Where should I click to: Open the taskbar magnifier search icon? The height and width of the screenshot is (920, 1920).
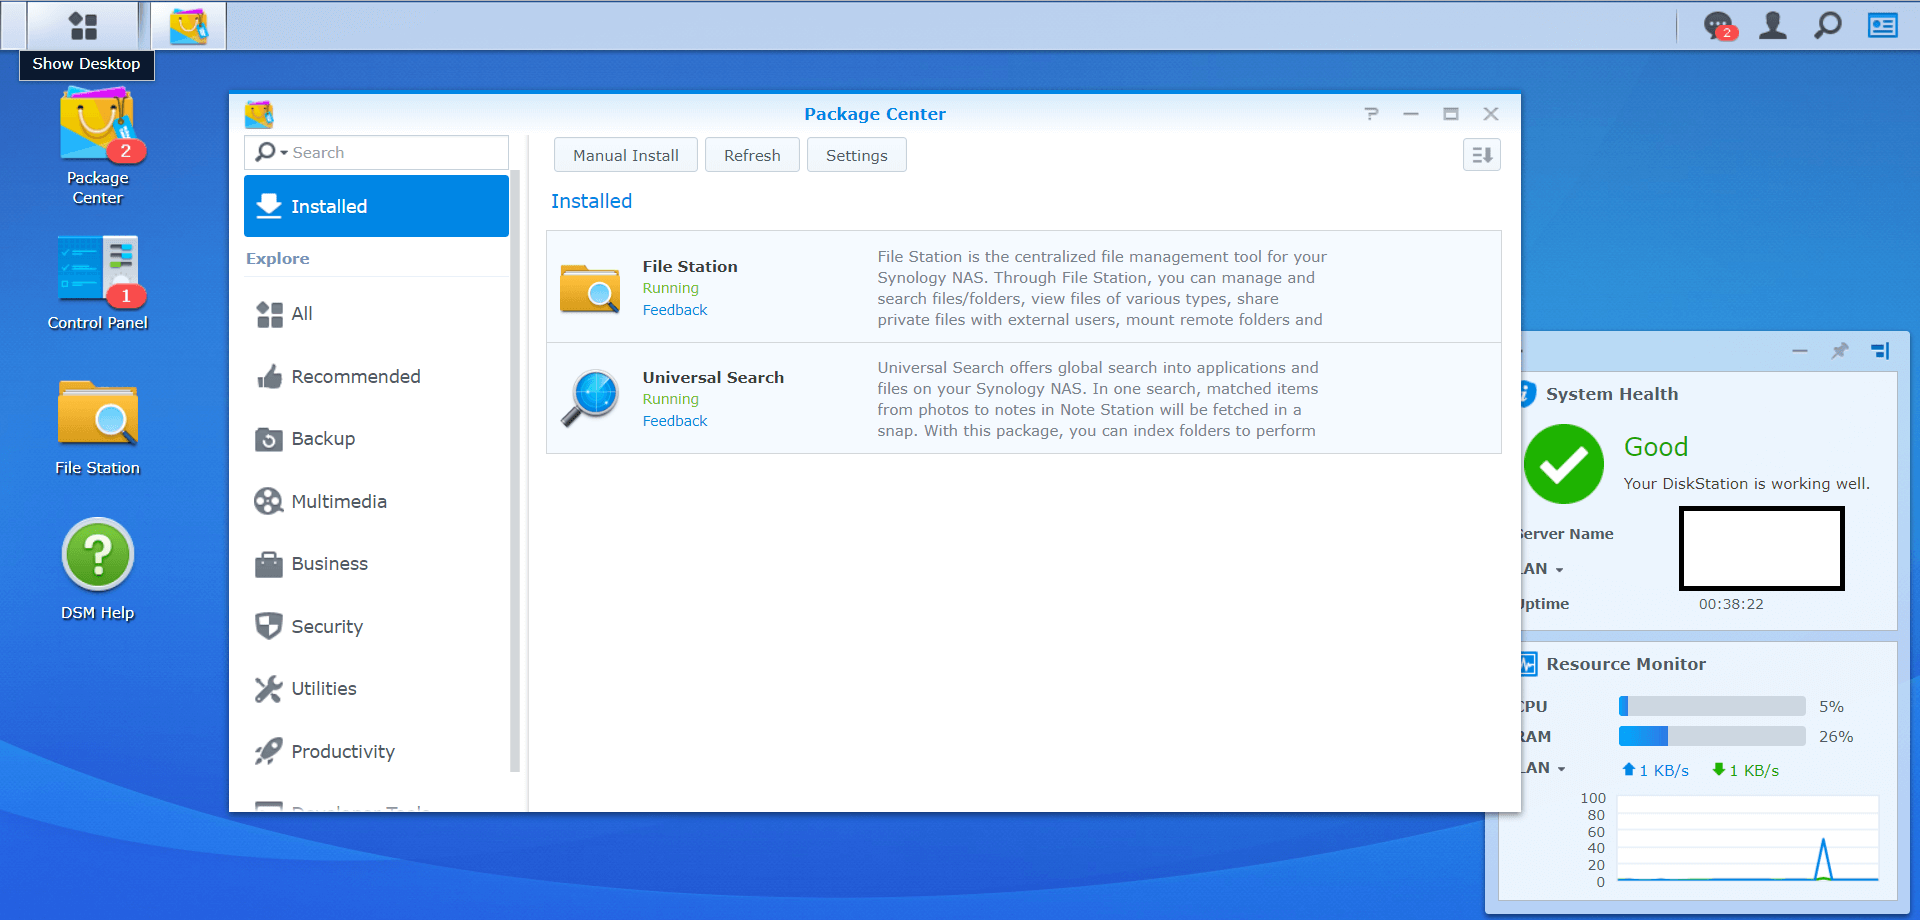click(x=1828, y=25)
